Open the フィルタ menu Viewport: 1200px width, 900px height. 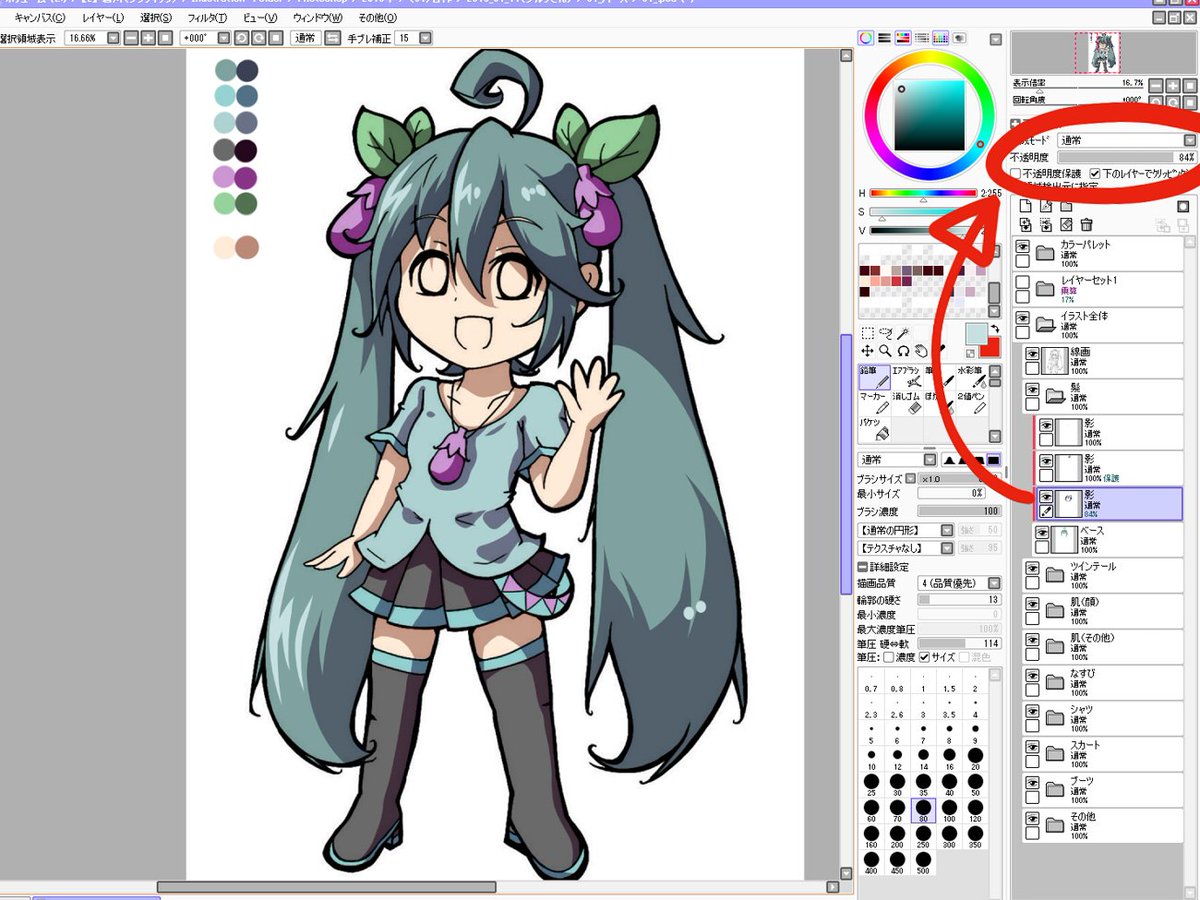click(209, 18)
